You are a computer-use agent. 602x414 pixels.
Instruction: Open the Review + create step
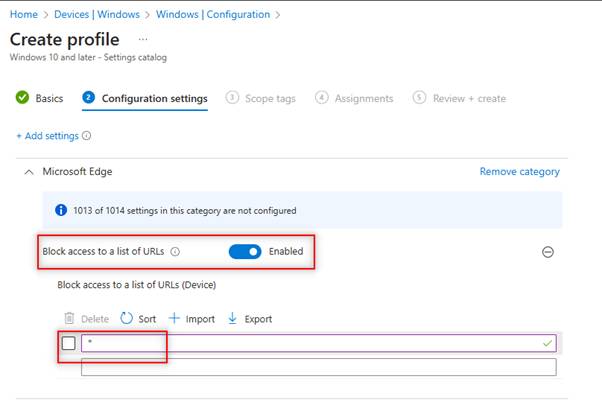(x=461, y=98)
